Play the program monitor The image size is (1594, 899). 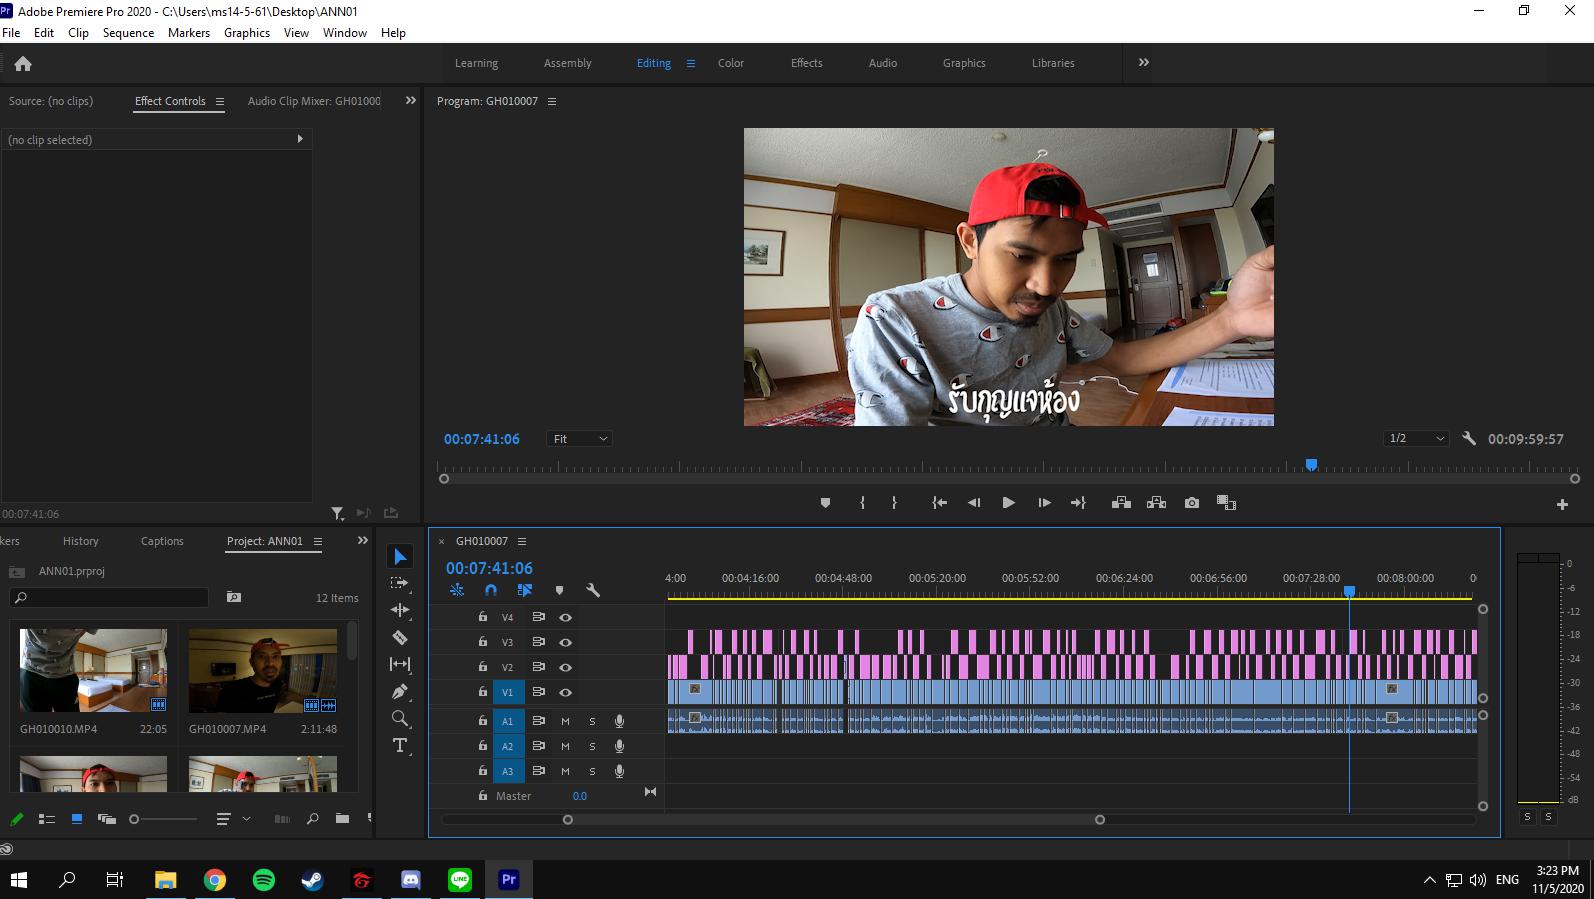[x=1008, y=503]
